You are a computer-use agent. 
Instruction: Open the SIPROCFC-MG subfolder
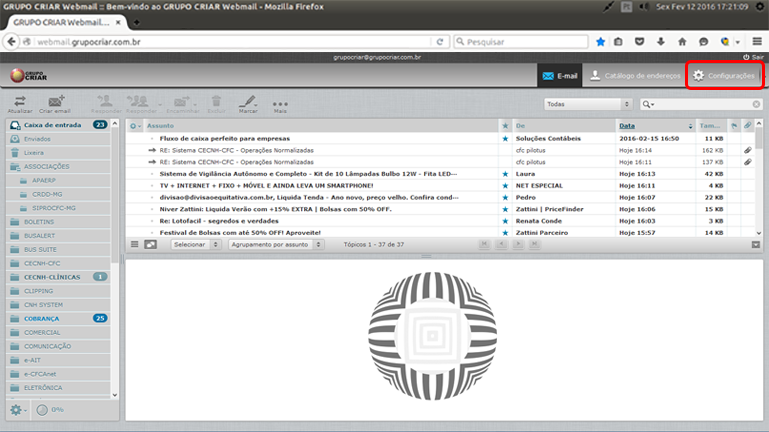tap(58, 208)
